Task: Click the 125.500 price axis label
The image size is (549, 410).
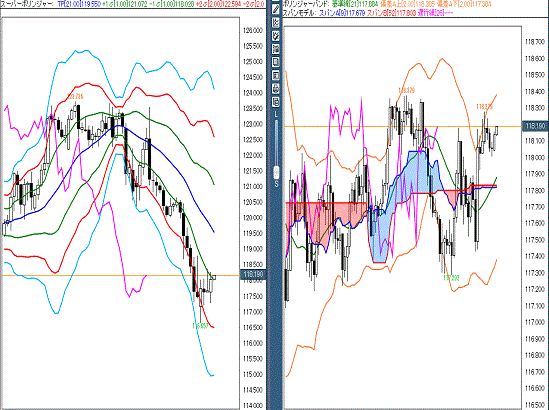Action: pos(252,46)
